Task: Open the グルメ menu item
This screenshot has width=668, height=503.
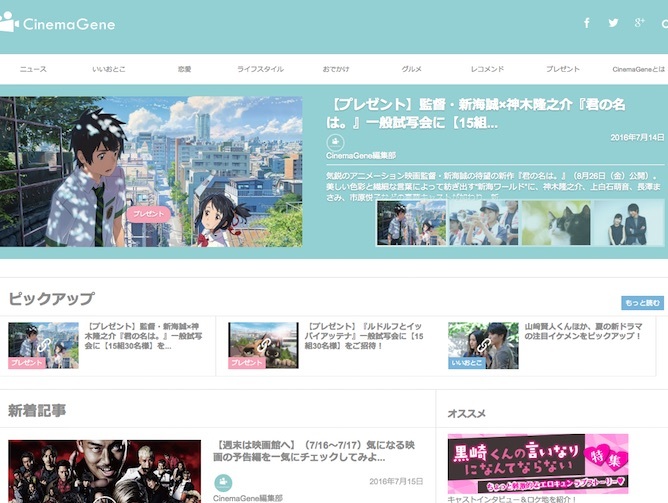Action: pos(412,69)
